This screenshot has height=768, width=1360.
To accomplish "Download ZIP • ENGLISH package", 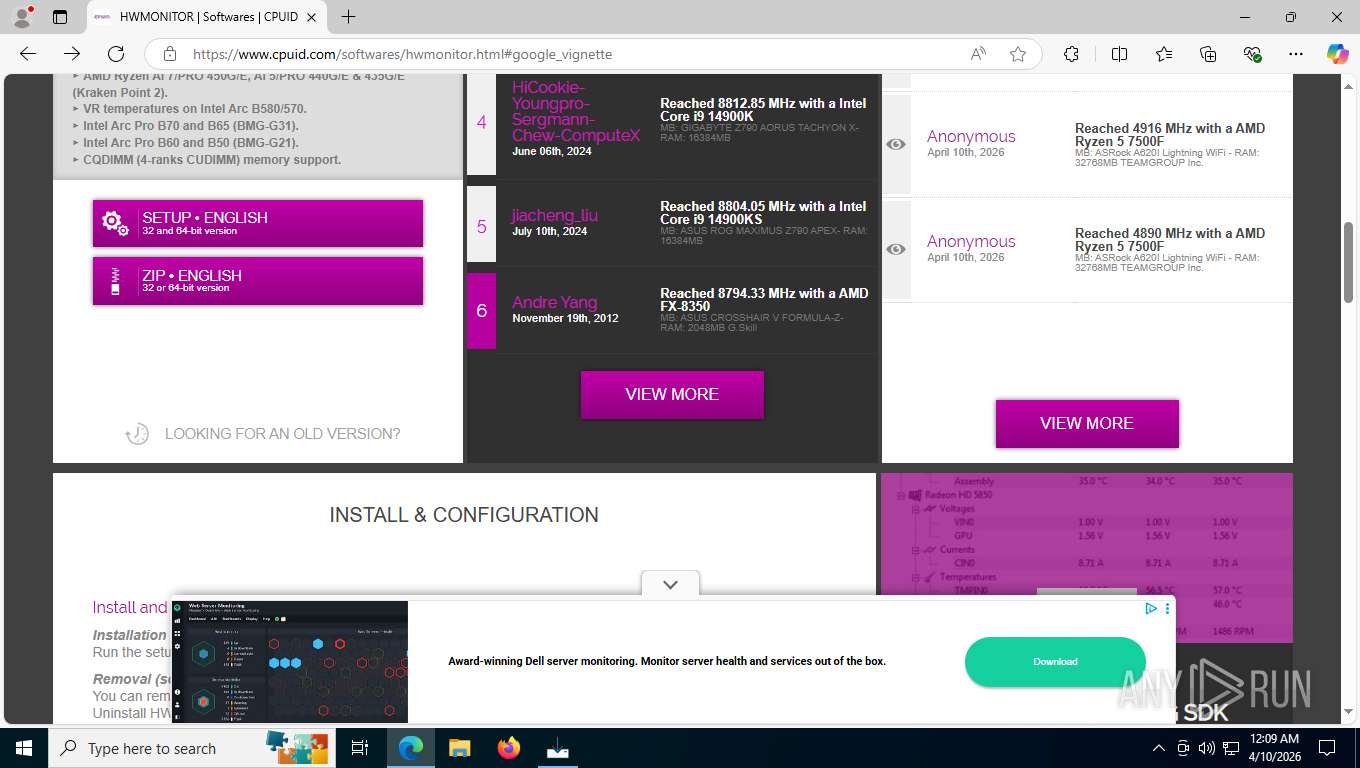I will pyautogui.click(x=258, y=281).
